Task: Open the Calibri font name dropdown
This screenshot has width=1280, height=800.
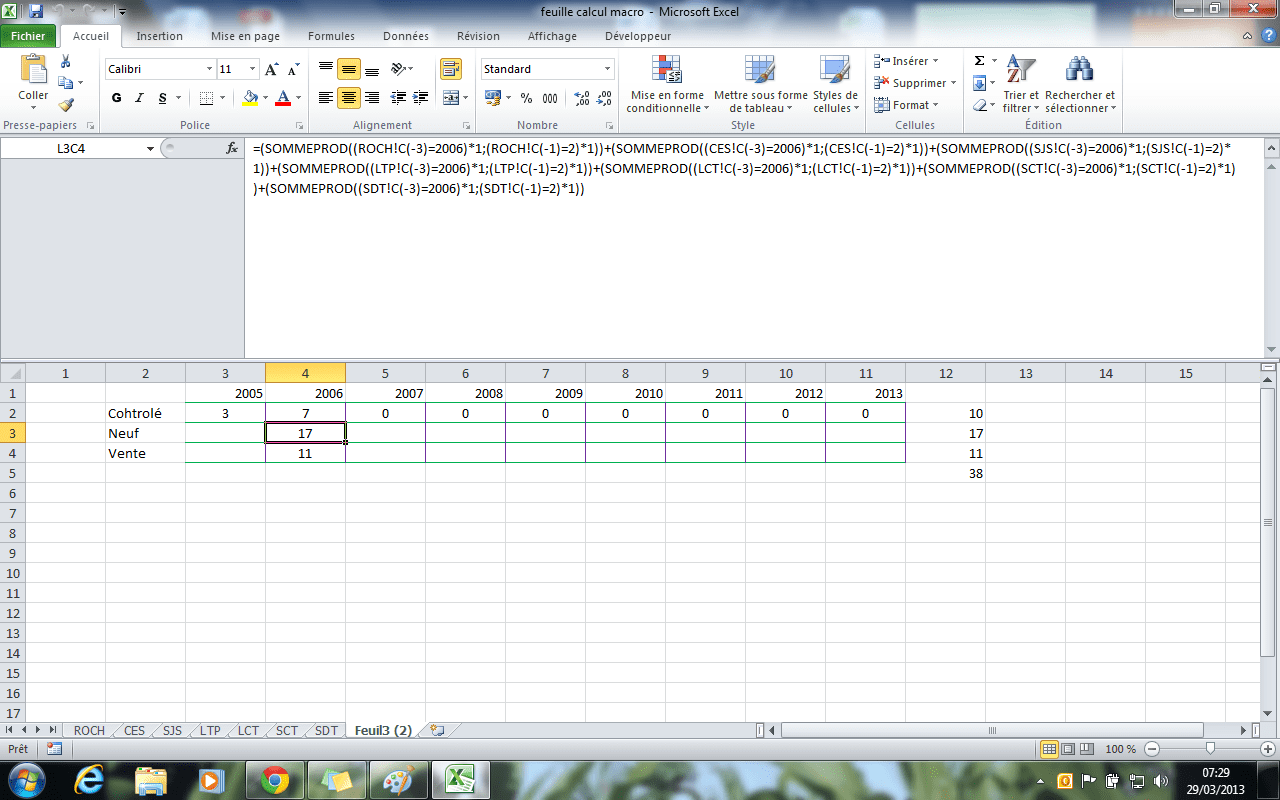Action: tap(209, 69)
